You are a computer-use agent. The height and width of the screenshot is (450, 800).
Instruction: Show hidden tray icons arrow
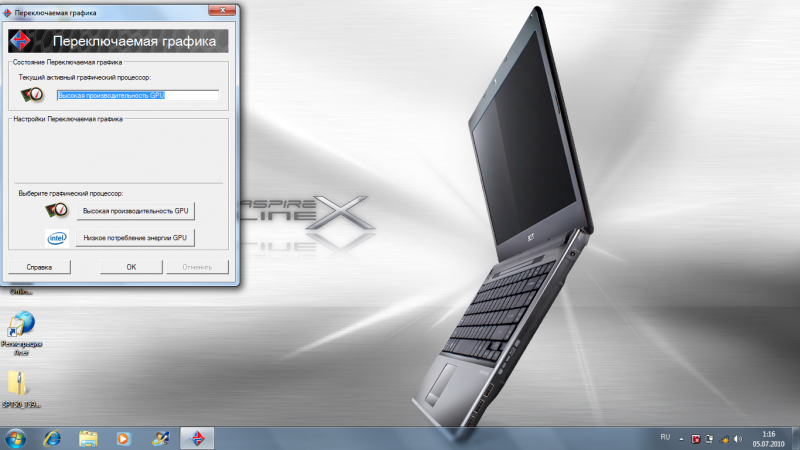click(x=681, y=439)
